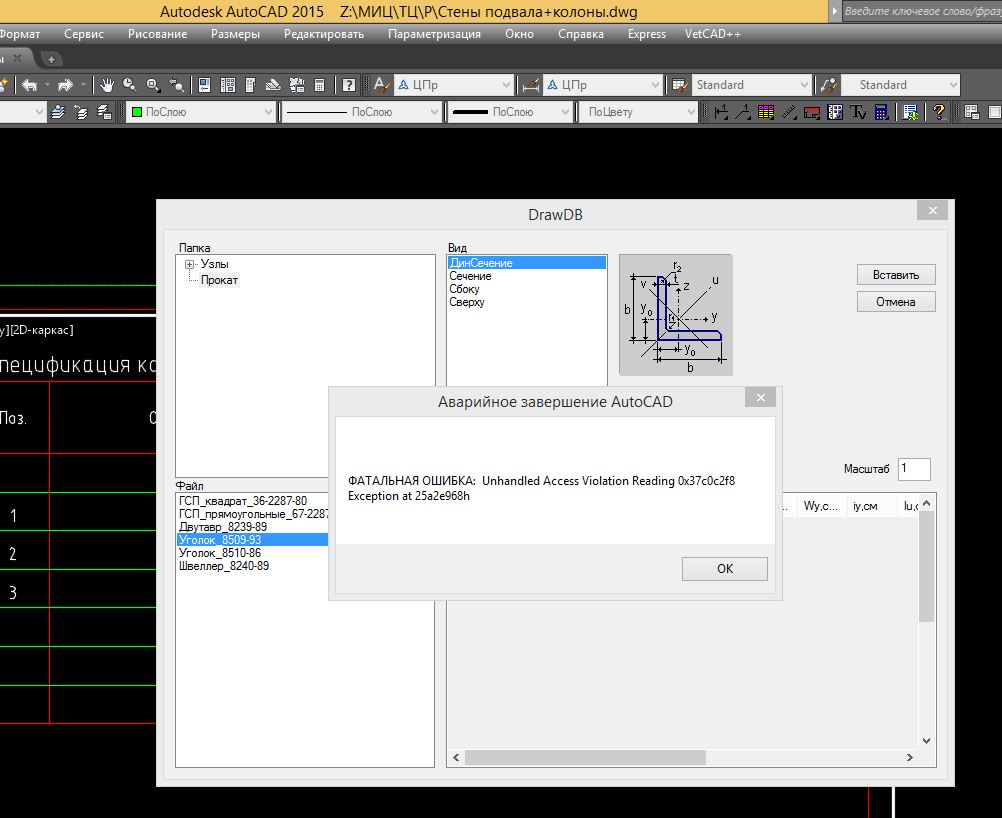Click the Вставить button in DrawDB
The image size is (1002, 818).
point(896,275)
